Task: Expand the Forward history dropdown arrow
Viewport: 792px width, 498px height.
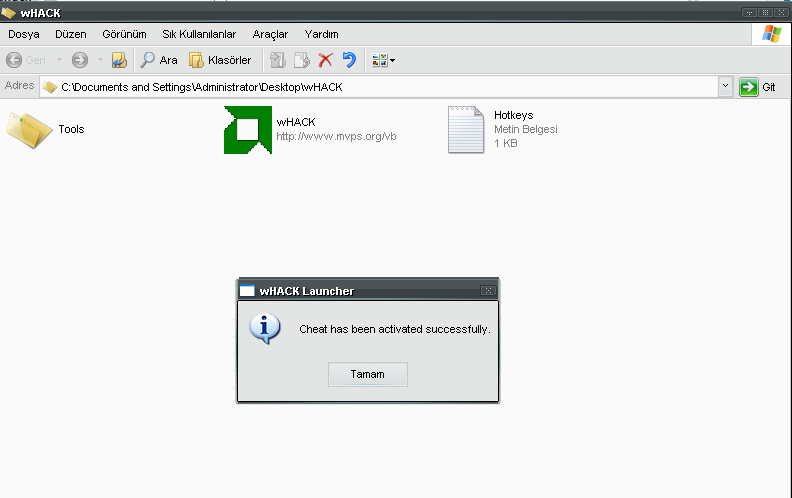Action: pos(100,60)
